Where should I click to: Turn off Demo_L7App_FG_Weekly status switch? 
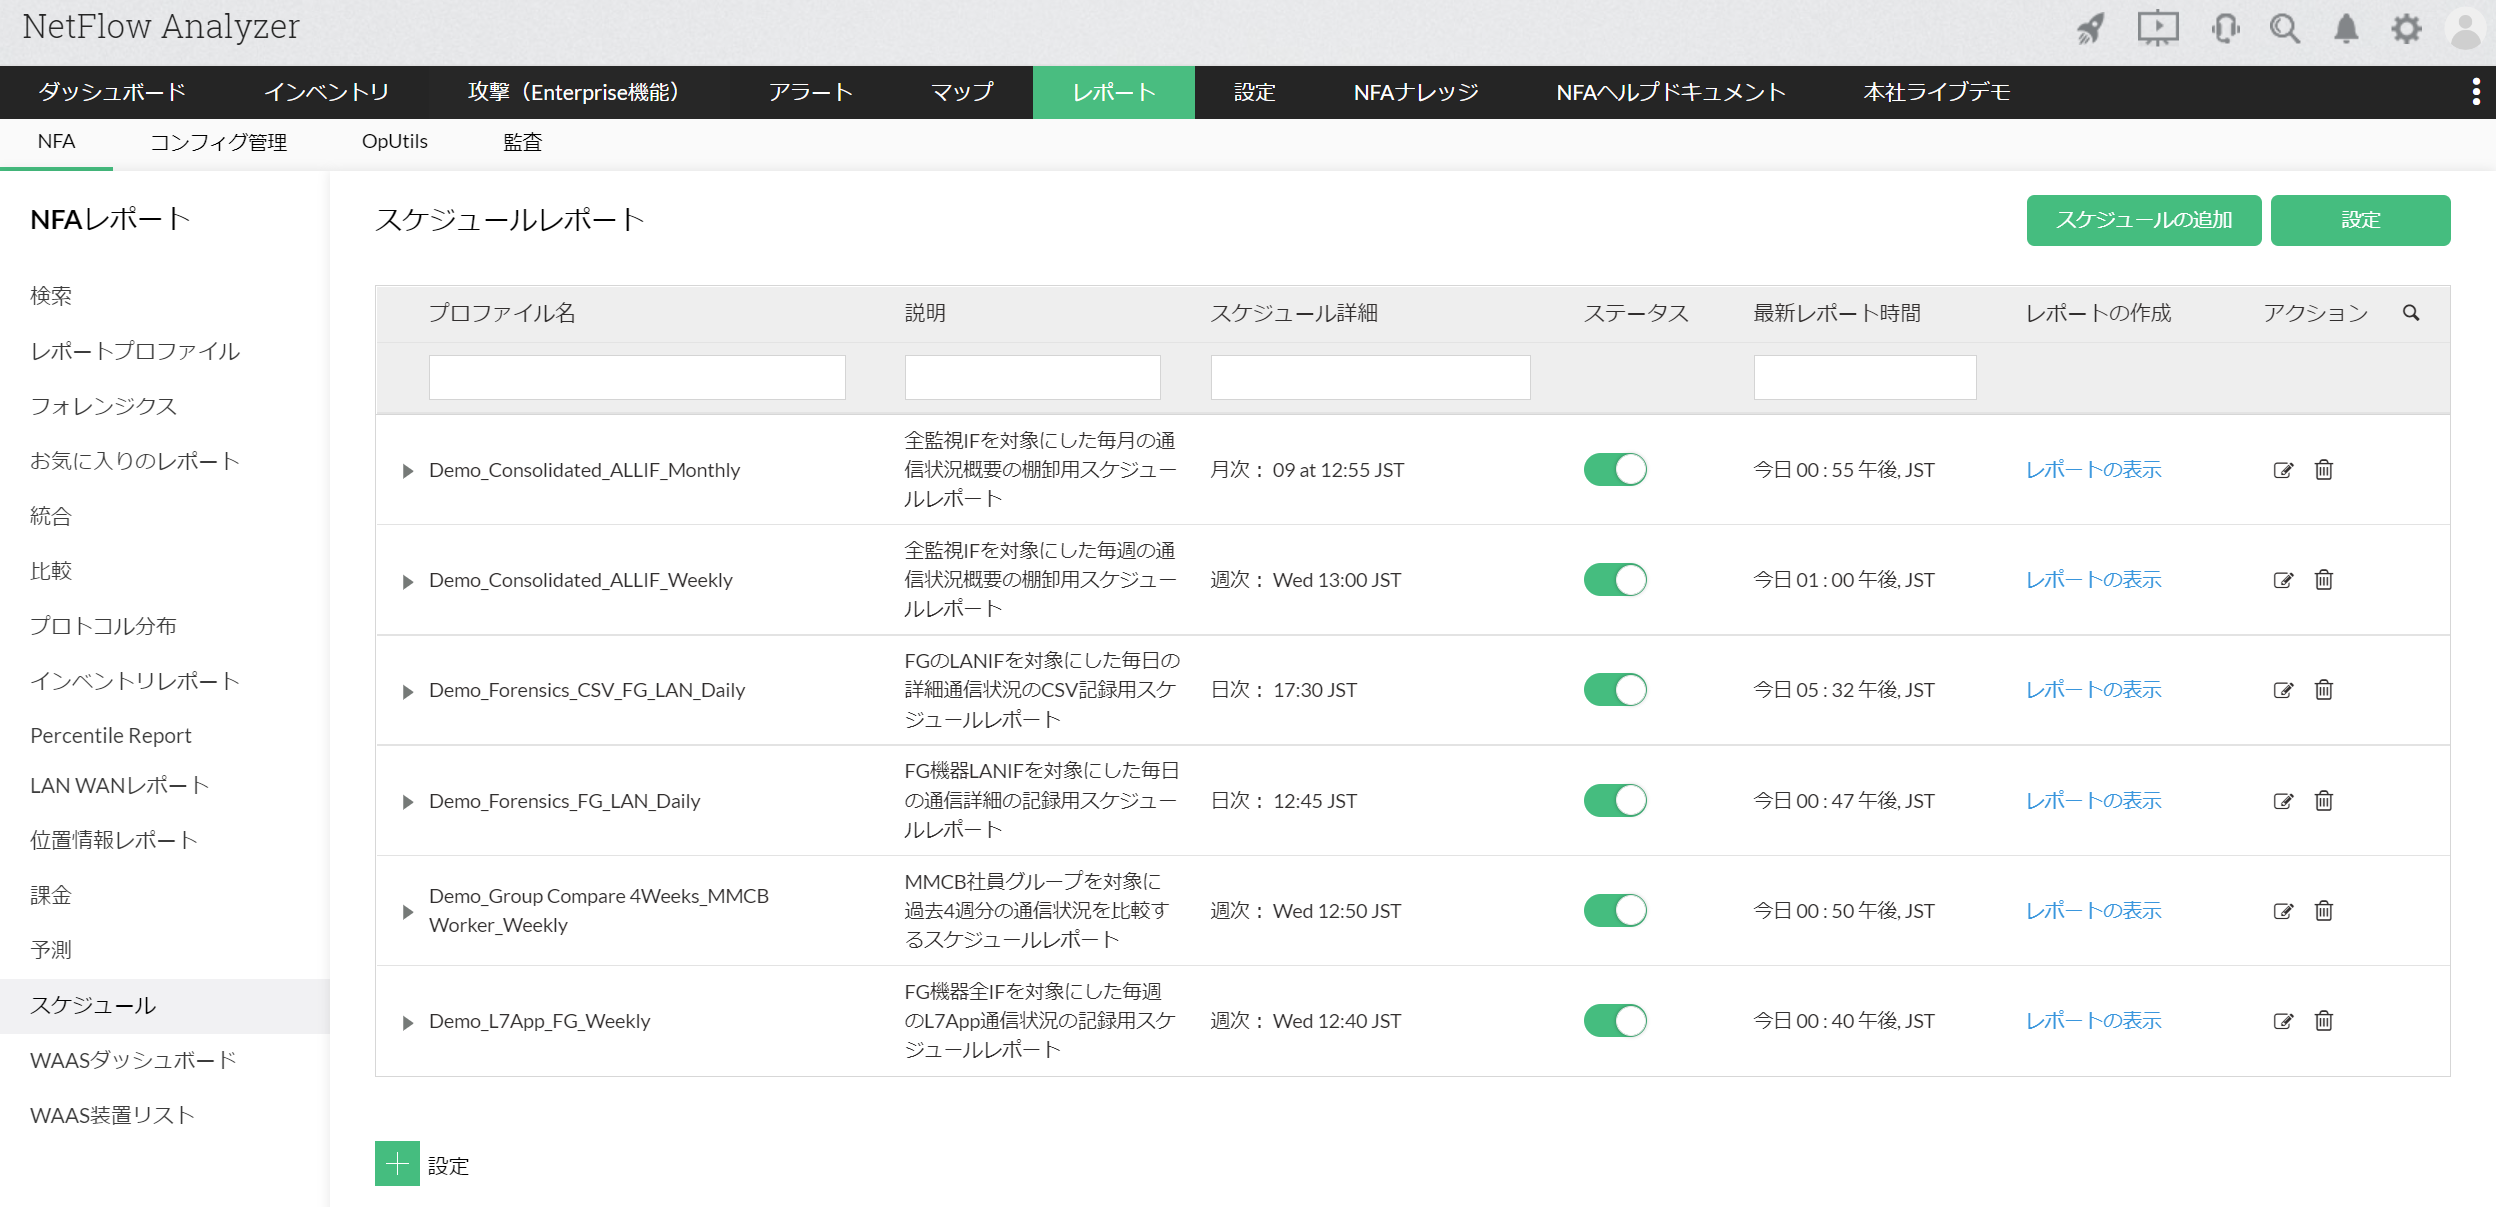pyautogui.click(x=1615, y=1021)
